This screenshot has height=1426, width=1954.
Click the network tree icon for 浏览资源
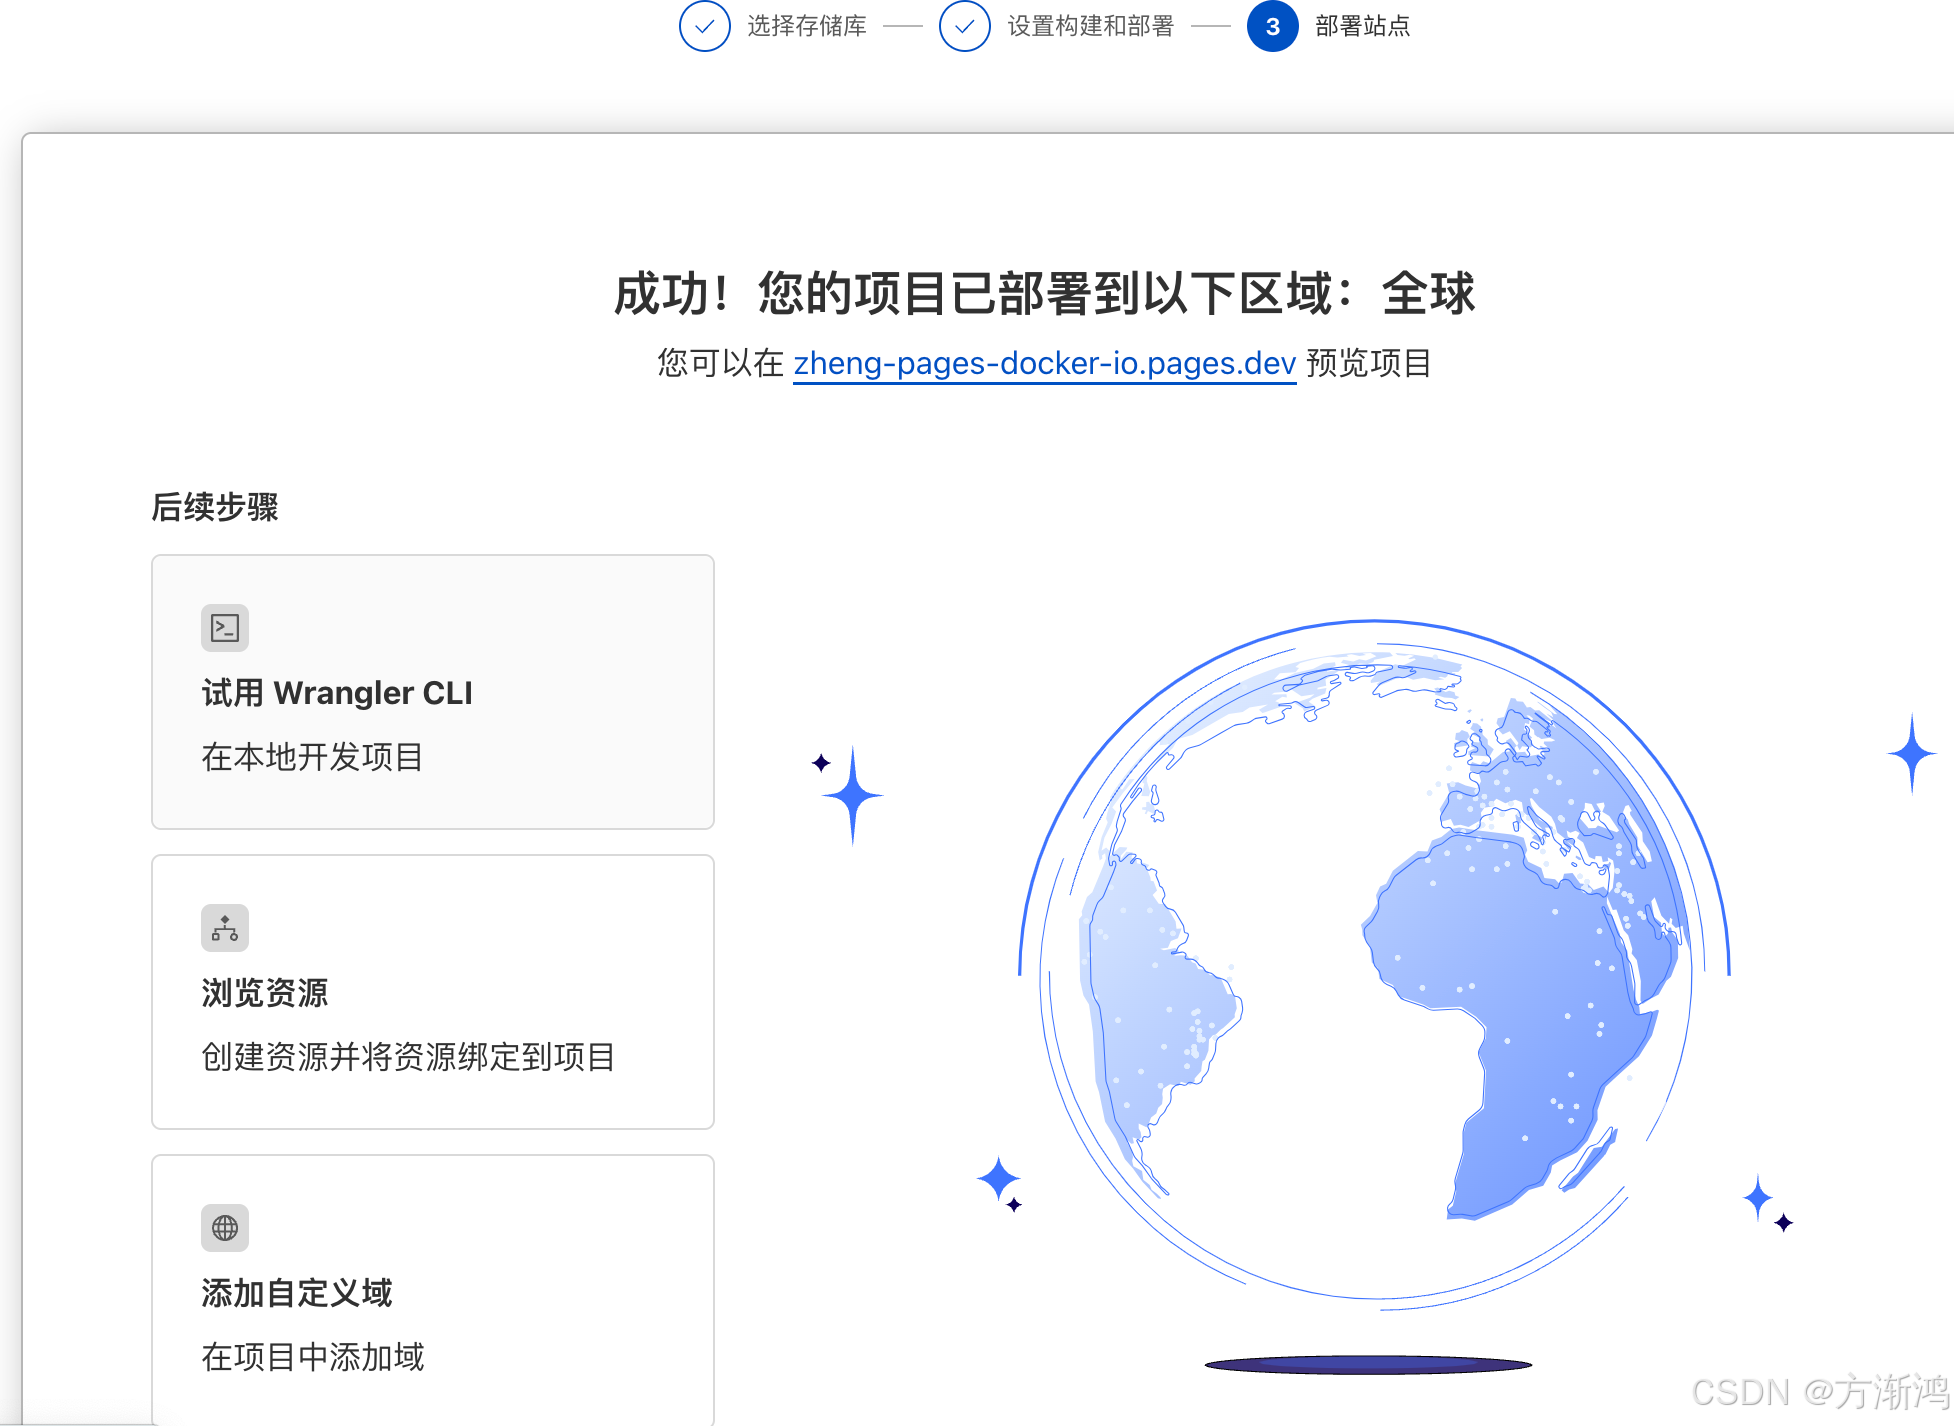[225, 928]
